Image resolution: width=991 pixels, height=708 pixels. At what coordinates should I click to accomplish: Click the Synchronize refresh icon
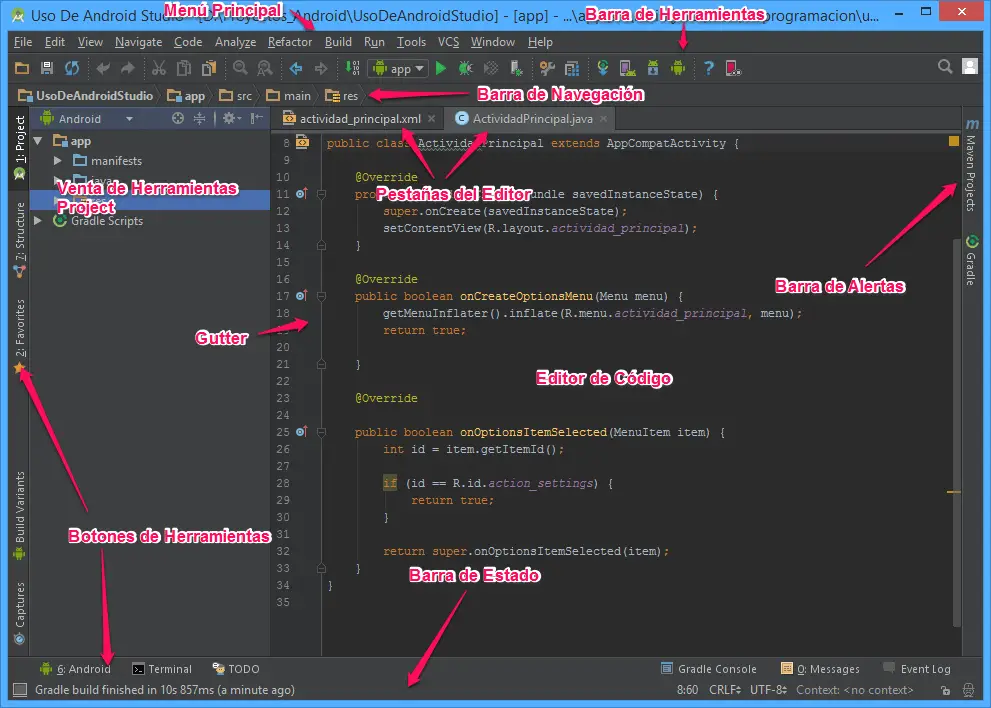click(72, 68)
